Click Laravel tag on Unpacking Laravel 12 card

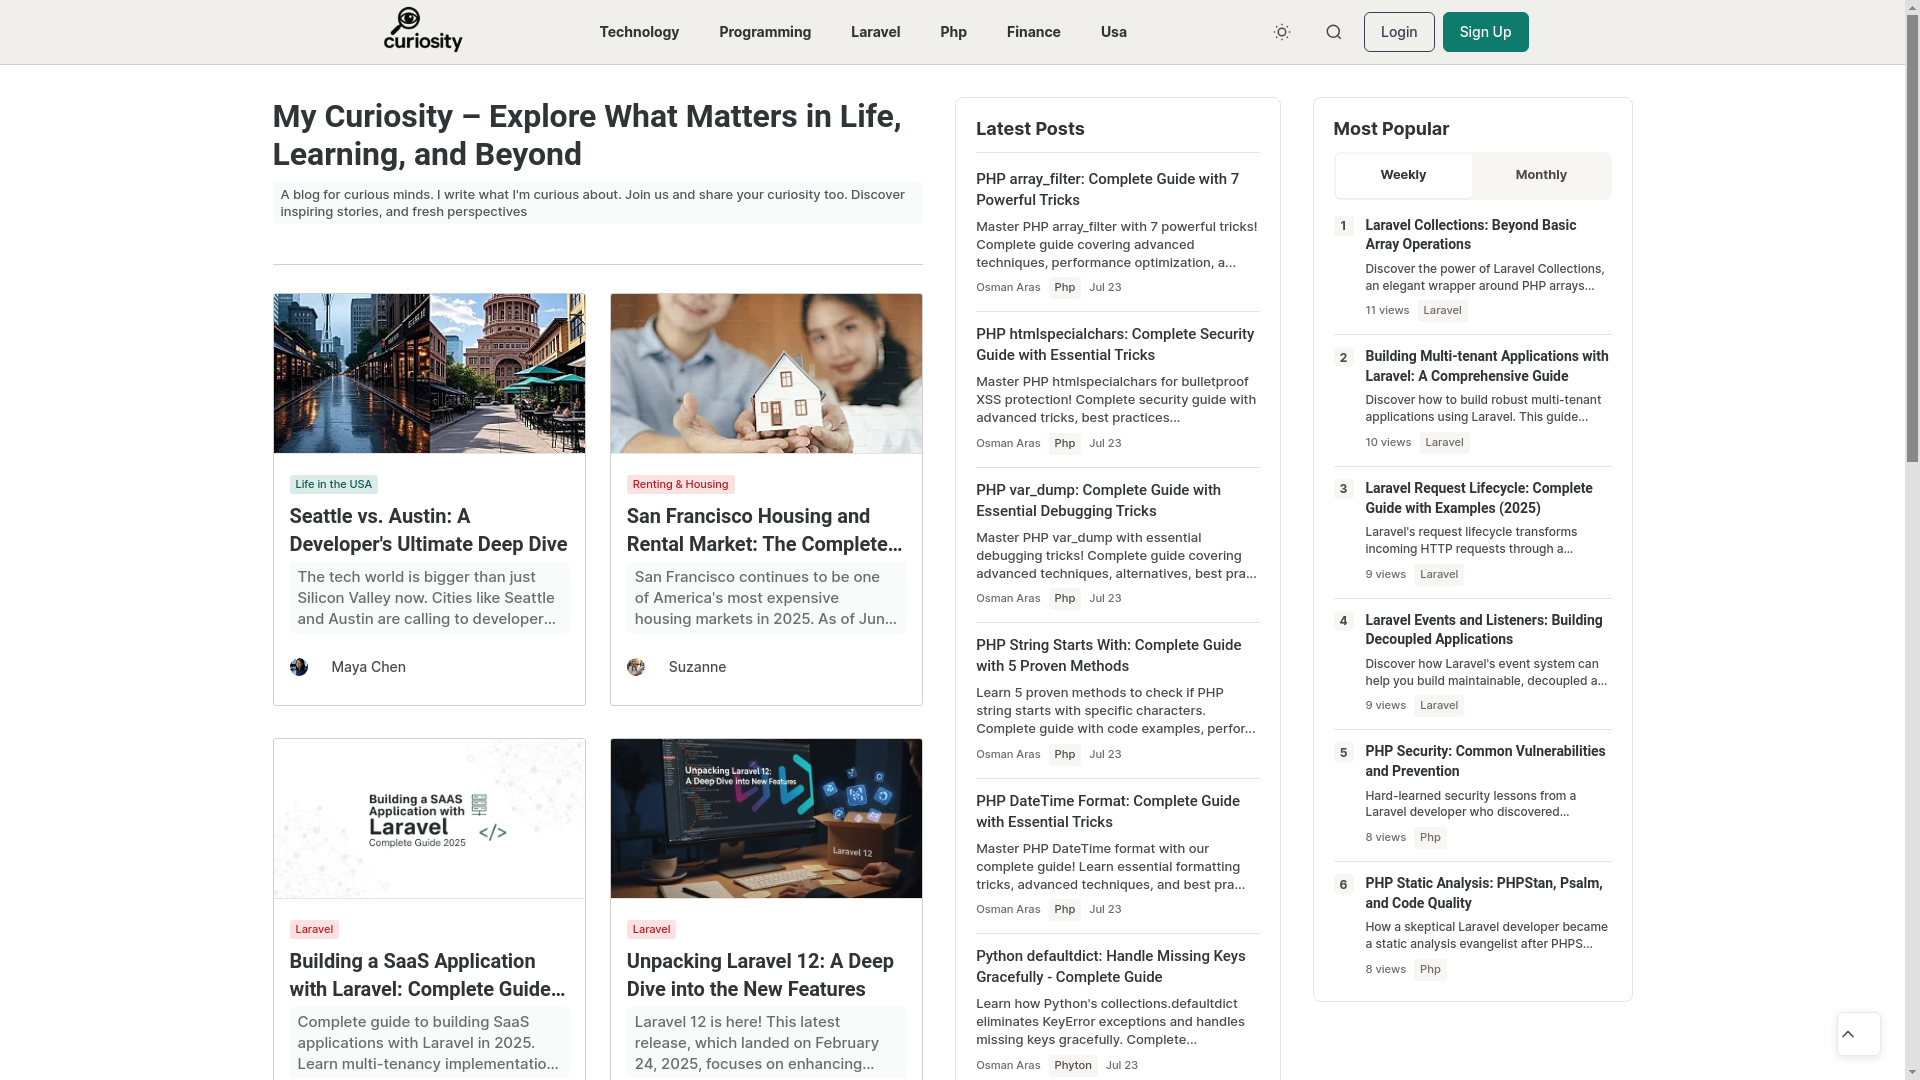(x=651, y=929)
